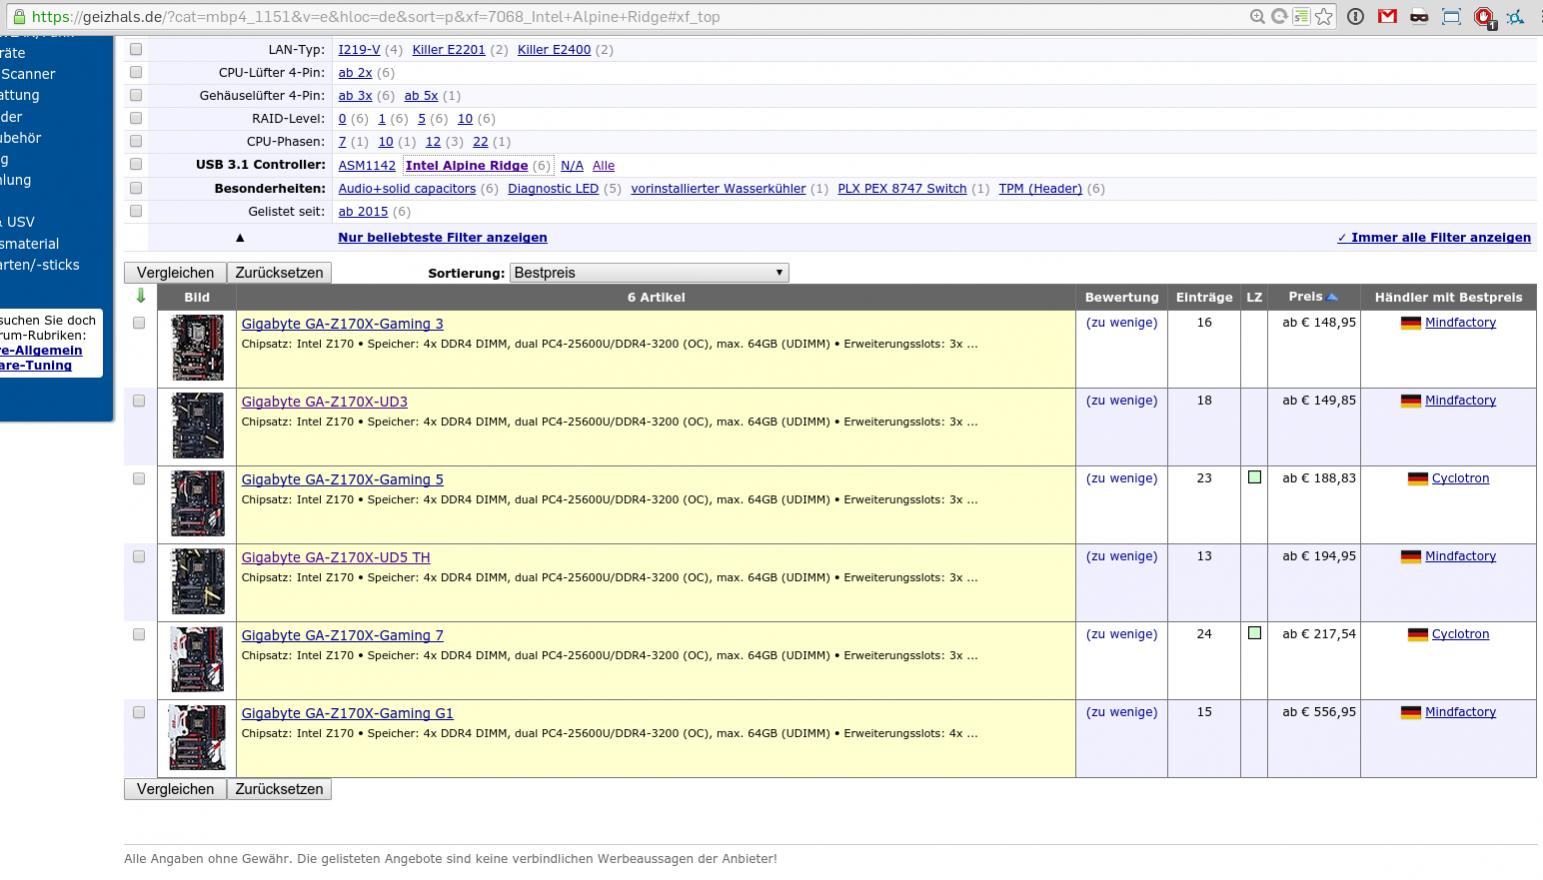Viewport: 1543px width, 880px height.
Task: Click the masked-face incognito extension icon
Action: point(1419,16)
